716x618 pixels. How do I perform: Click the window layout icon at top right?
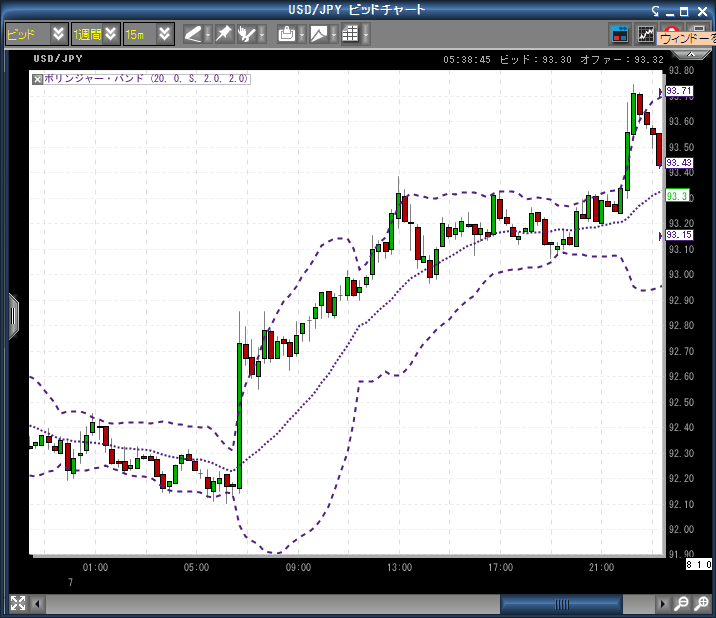click(620, 34)
